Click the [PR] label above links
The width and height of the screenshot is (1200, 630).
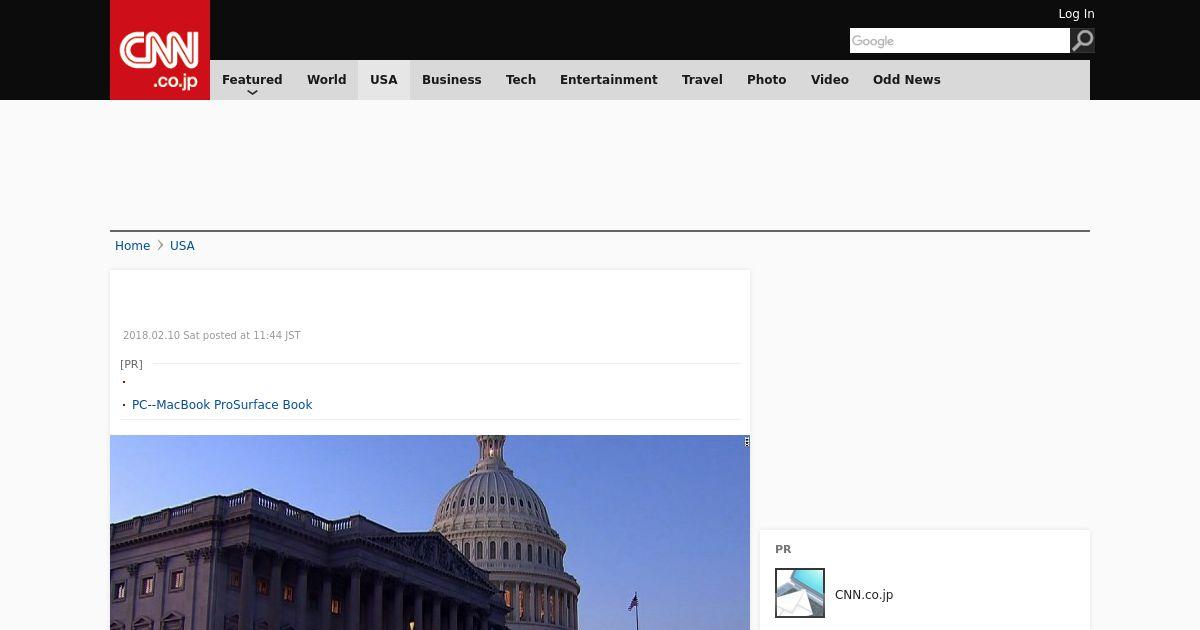click(x=131, y=364)
